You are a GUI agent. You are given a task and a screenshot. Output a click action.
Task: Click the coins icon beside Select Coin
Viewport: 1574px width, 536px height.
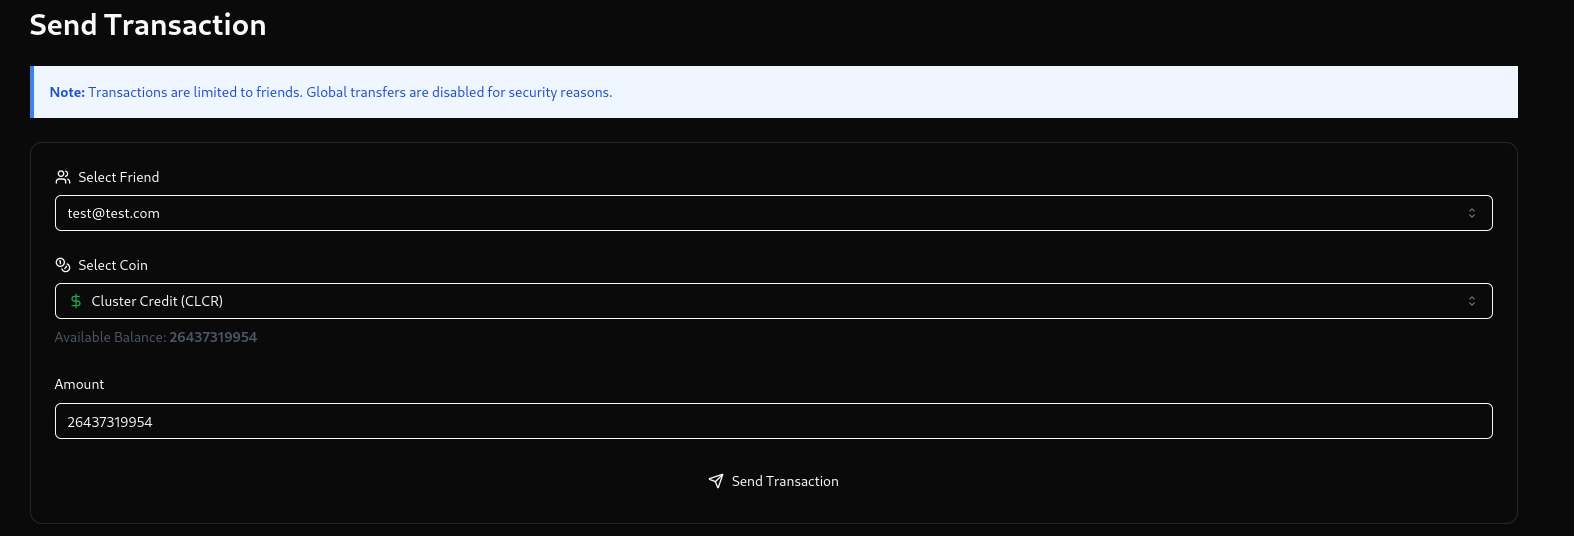pyautogui.click(x=63, y=265)
